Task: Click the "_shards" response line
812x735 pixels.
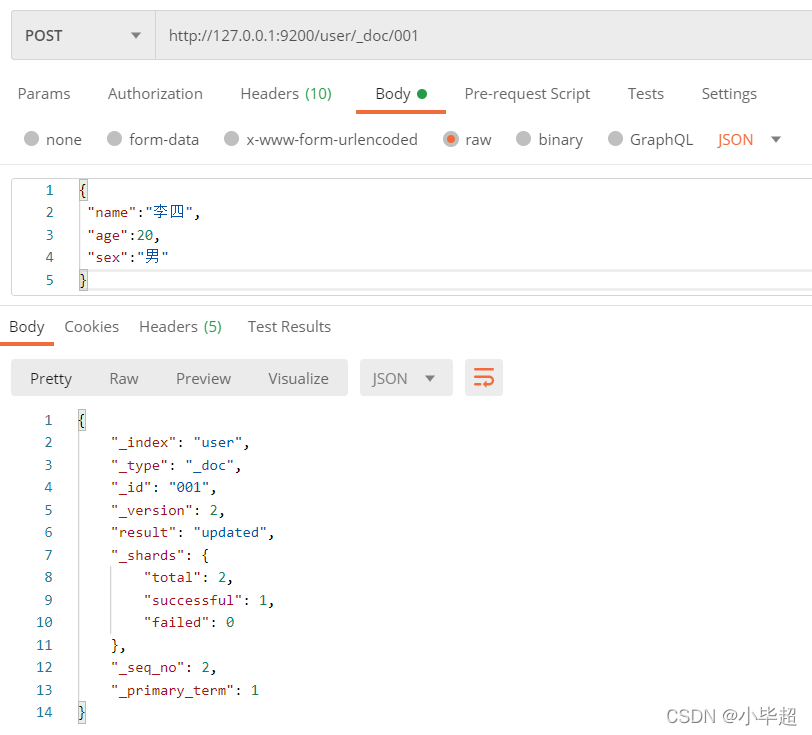Action: coord(160,555)
